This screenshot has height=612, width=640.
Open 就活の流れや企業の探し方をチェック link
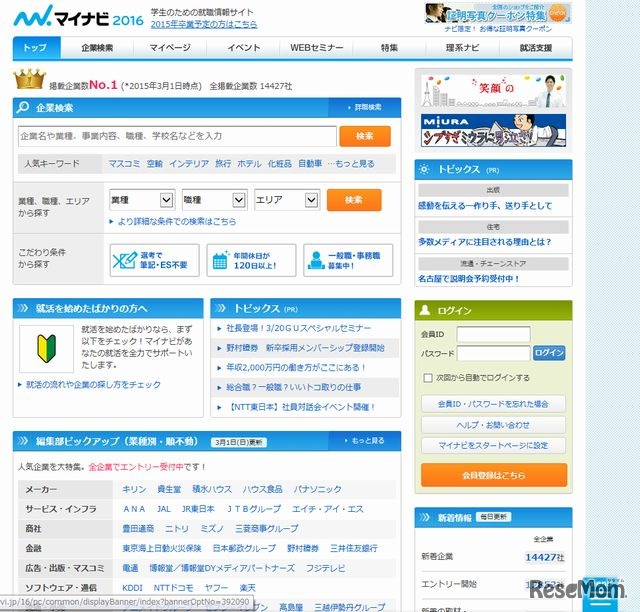[x=93, y=385]
